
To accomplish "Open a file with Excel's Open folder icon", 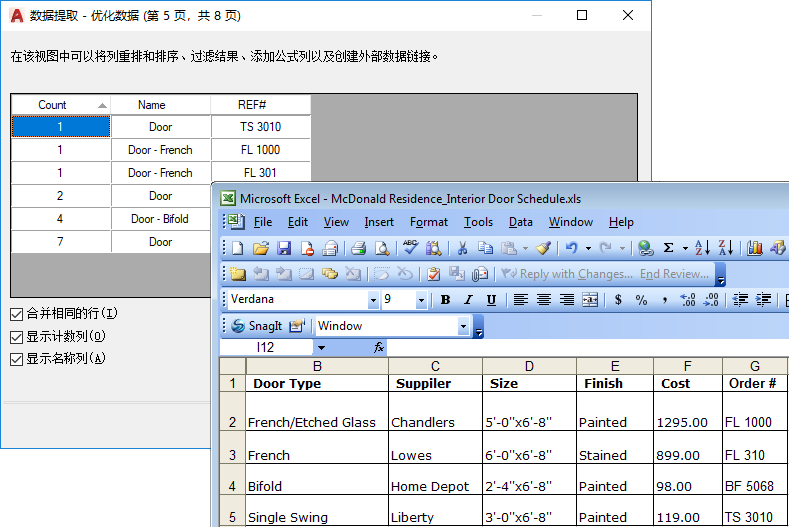I will tap(261, 248).
